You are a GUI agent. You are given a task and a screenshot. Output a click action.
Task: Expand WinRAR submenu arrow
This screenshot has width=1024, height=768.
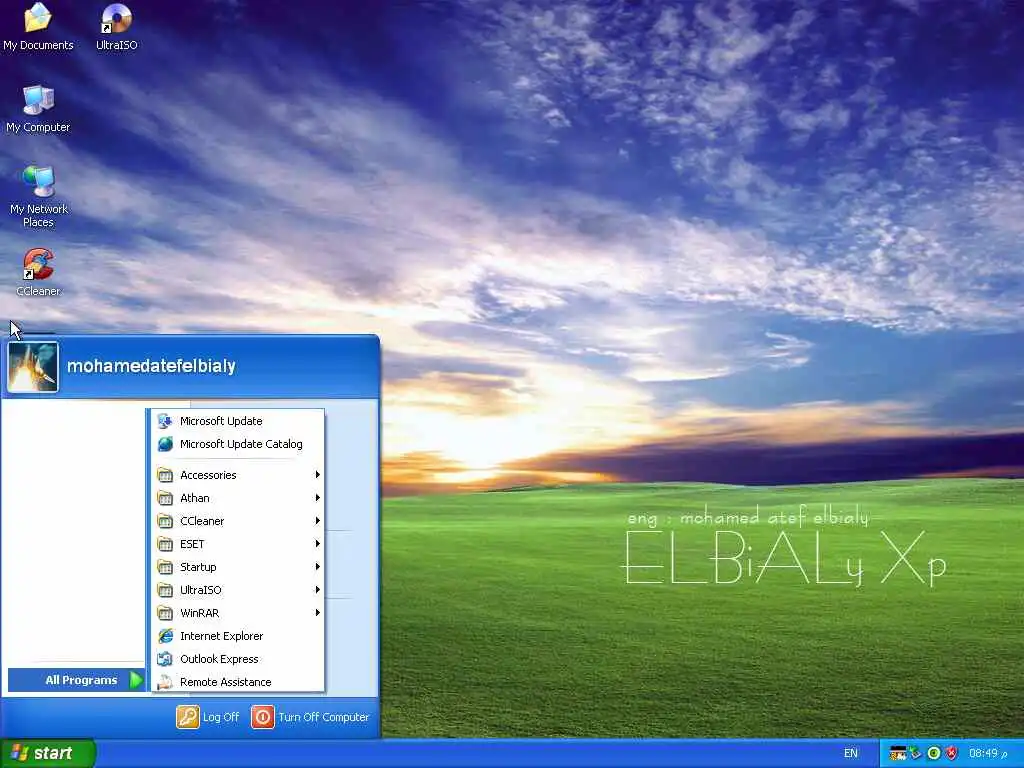[317, 613]
